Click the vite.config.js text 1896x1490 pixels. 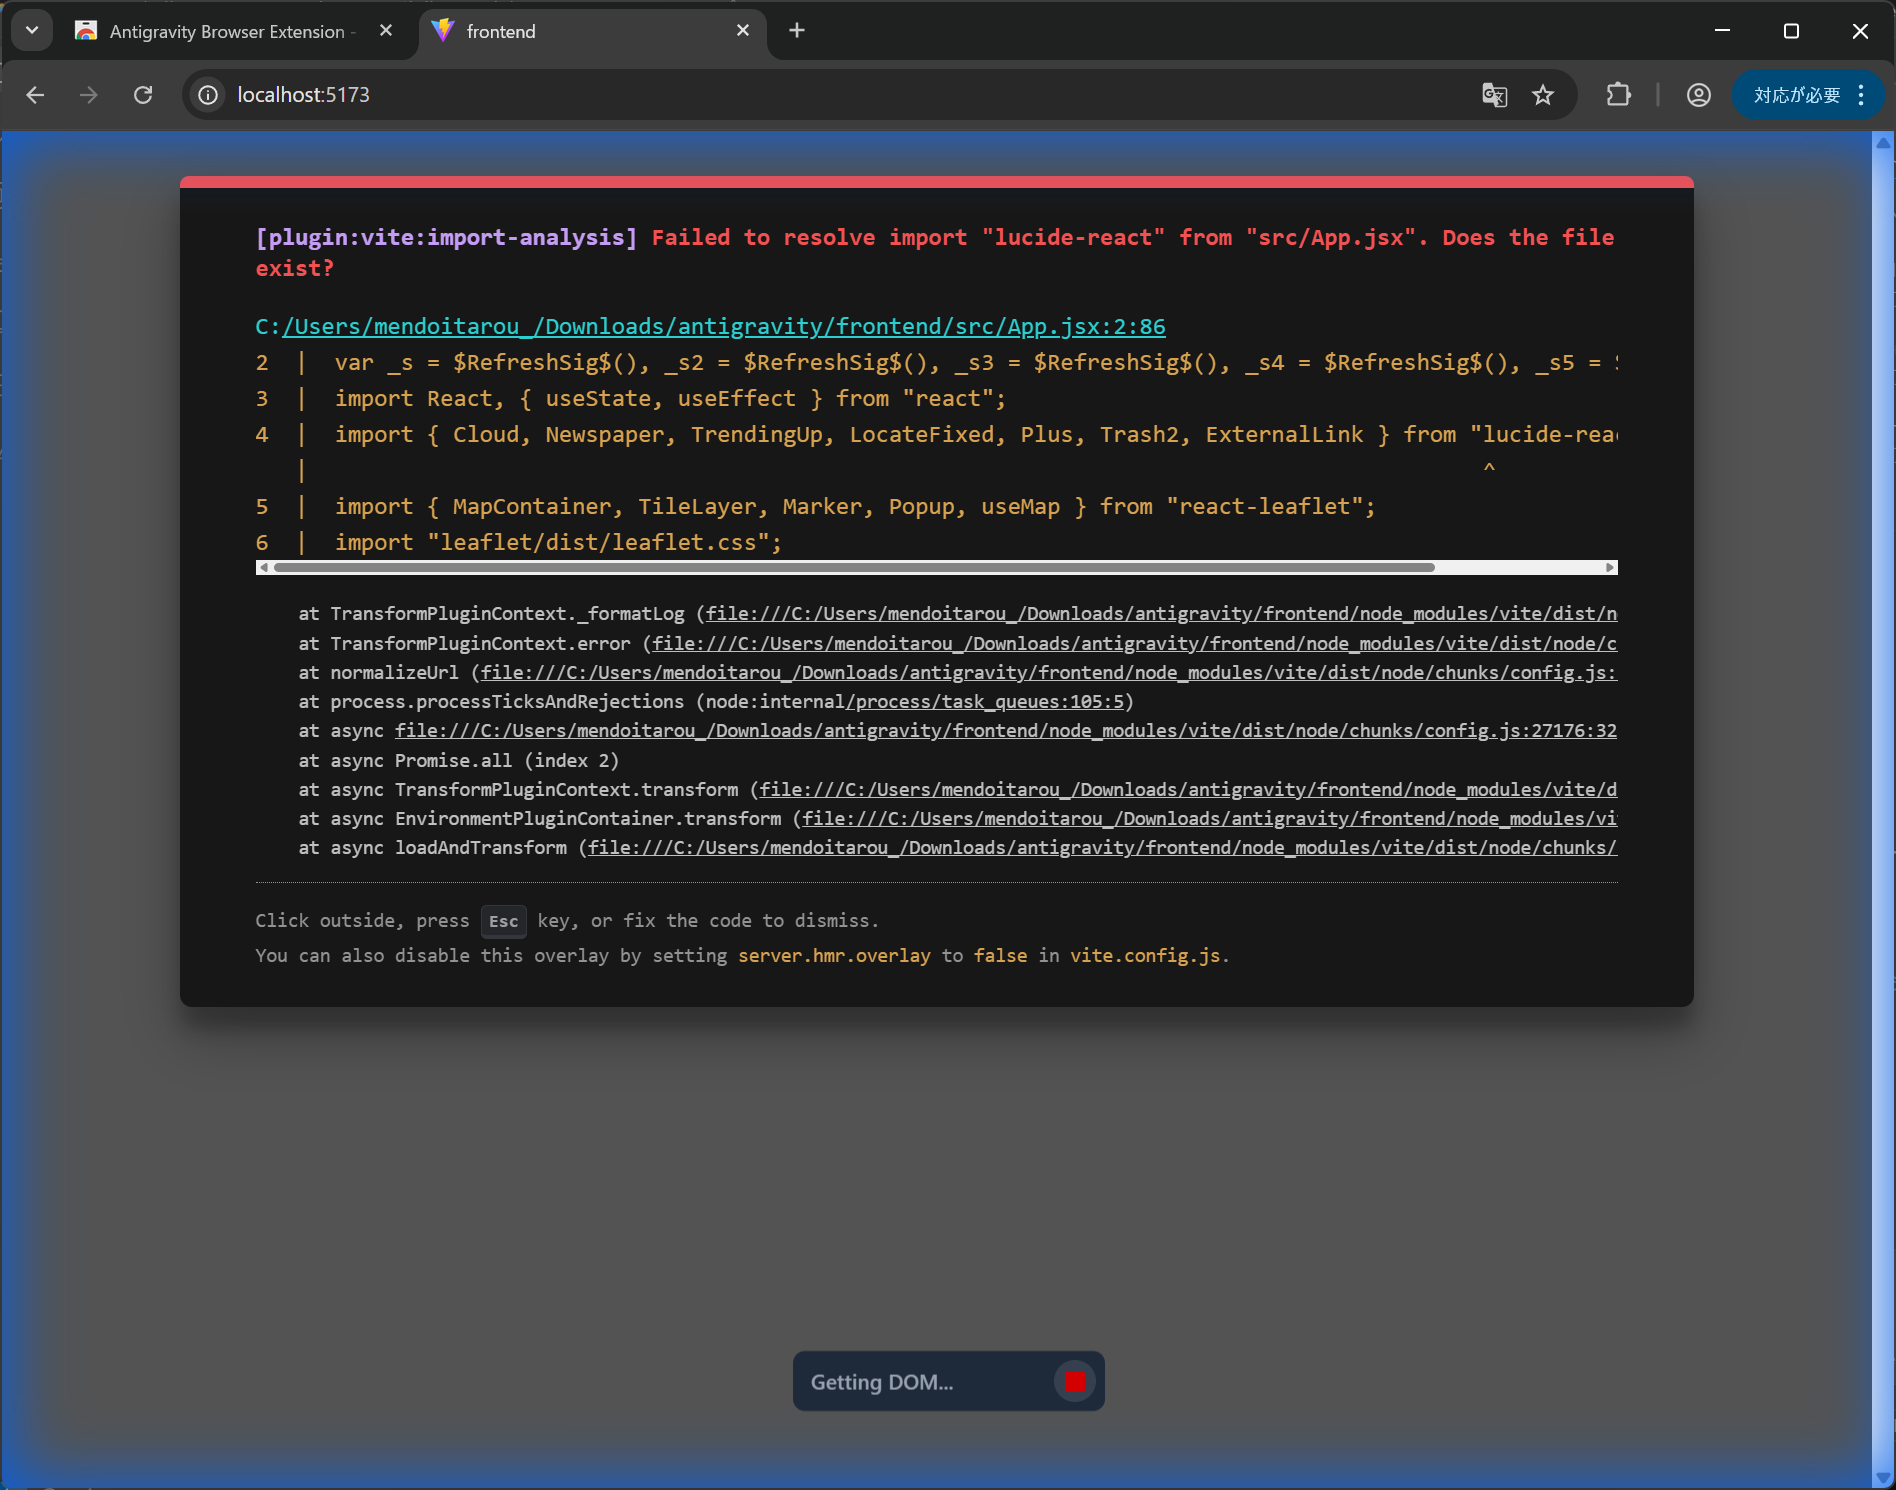point(1145,956)
